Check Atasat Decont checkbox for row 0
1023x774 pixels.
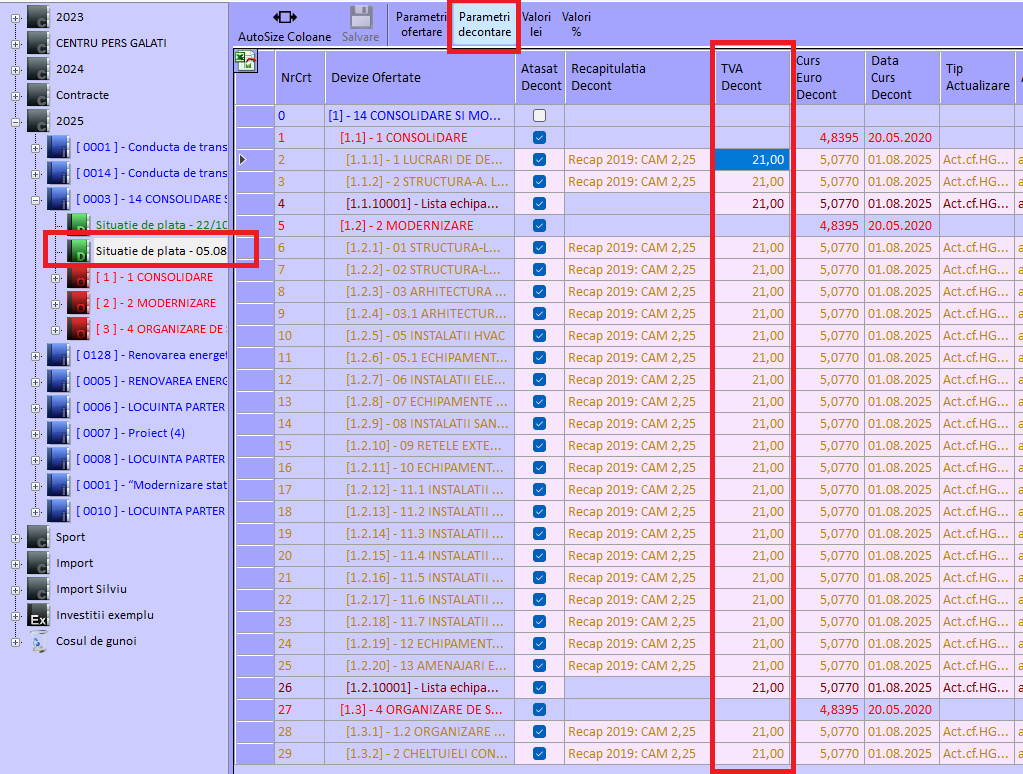pos(540,116)
